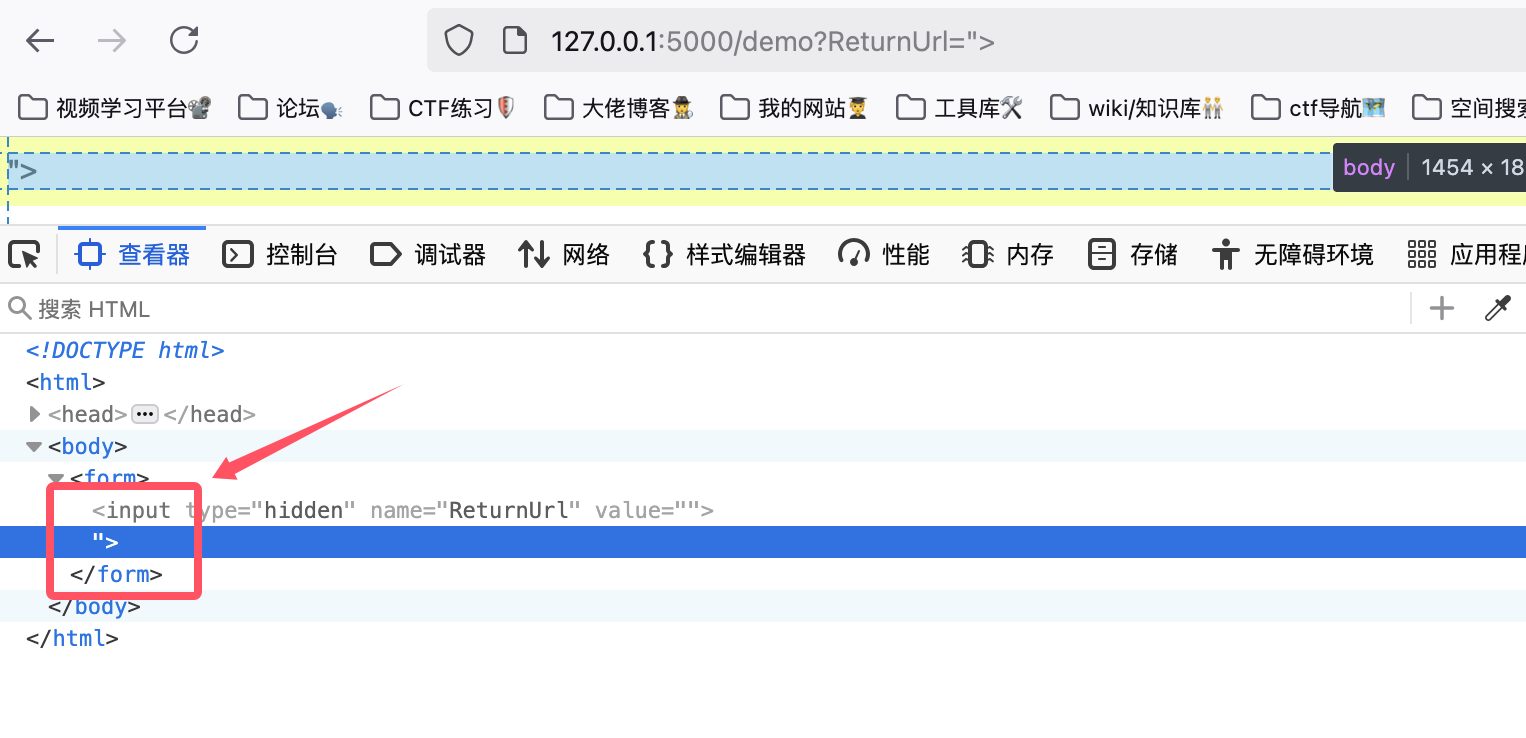The height and width of the screenshot is (738, 1526).
Task: Collapse the form element node
Action: pos(56,478)
